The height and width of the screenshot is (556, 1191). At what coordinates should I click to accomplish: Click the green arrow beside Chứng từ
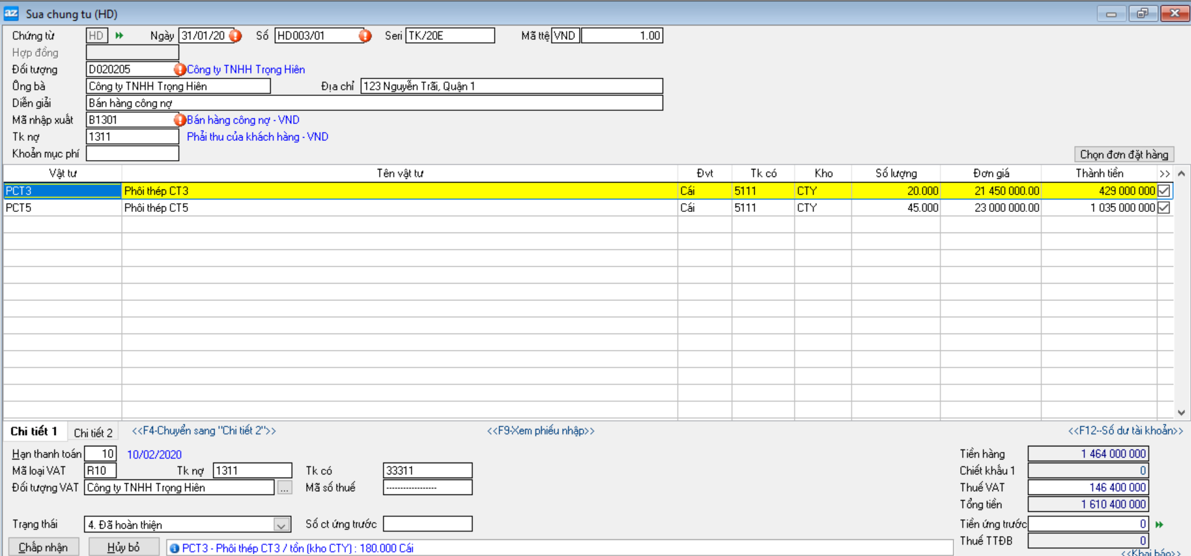click(120, 36)
